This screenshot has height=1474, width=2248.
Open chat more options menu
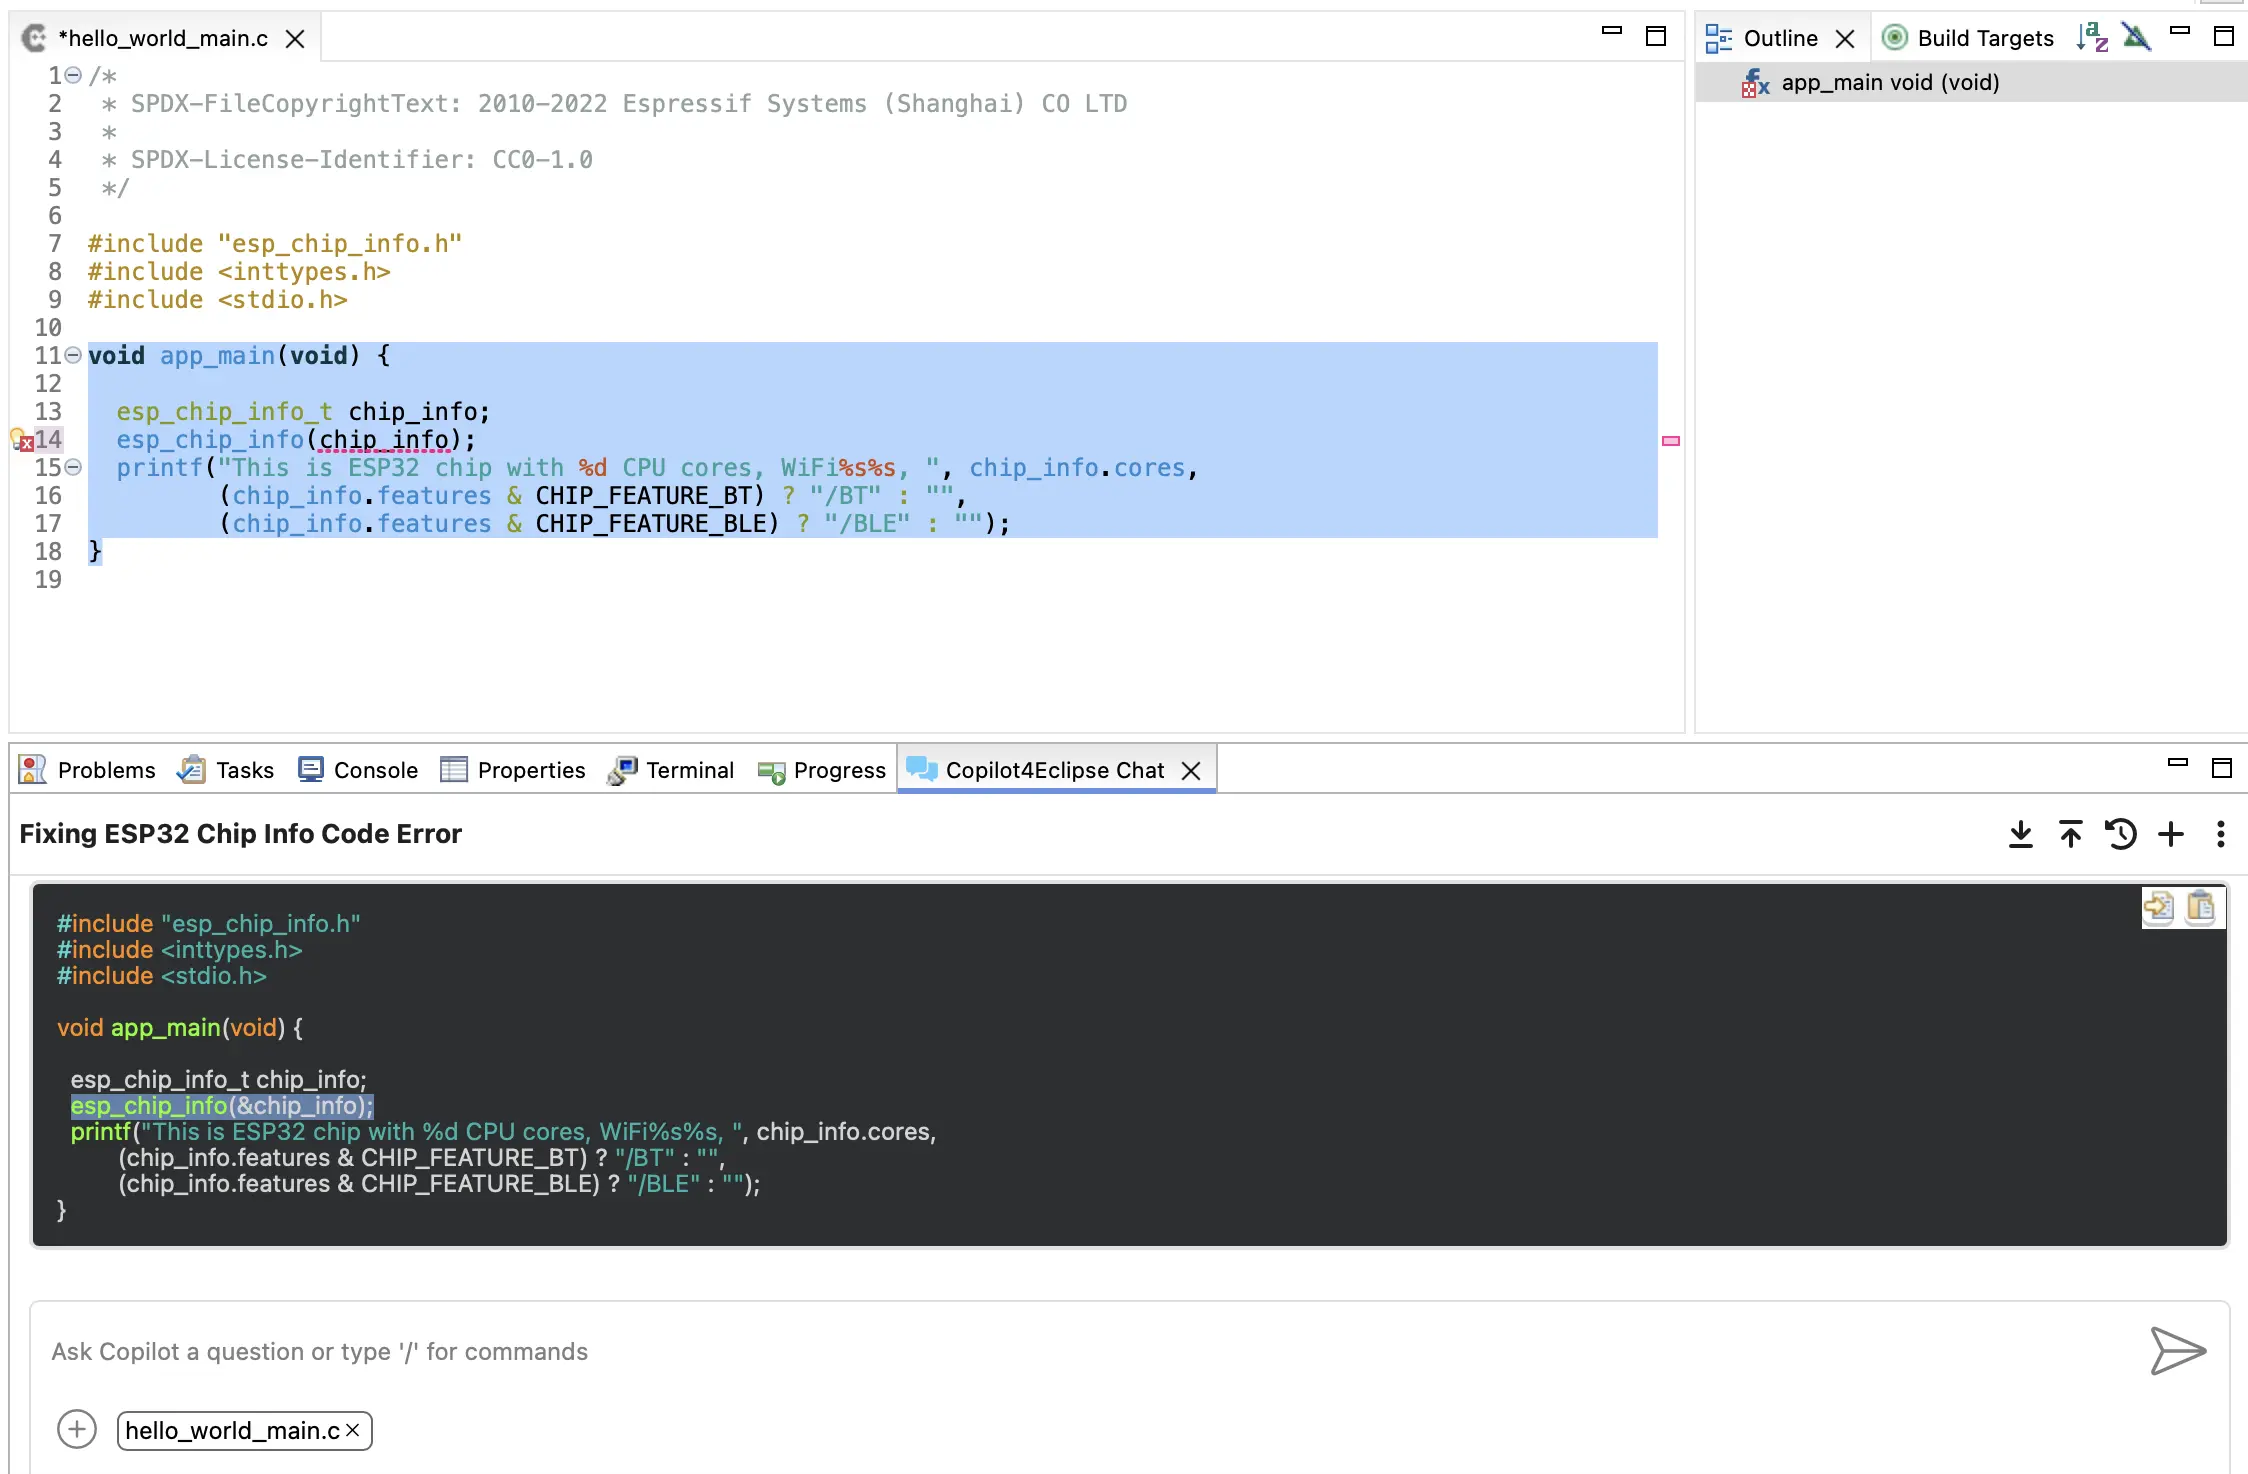[x=2220, y=834]
